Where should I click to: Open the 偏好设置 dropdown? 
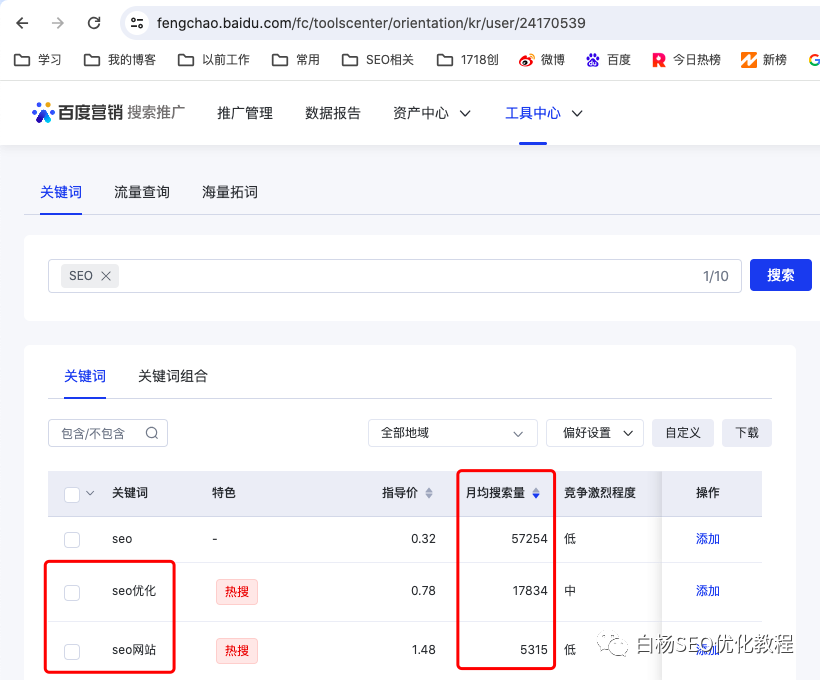(x=595, y=433)
